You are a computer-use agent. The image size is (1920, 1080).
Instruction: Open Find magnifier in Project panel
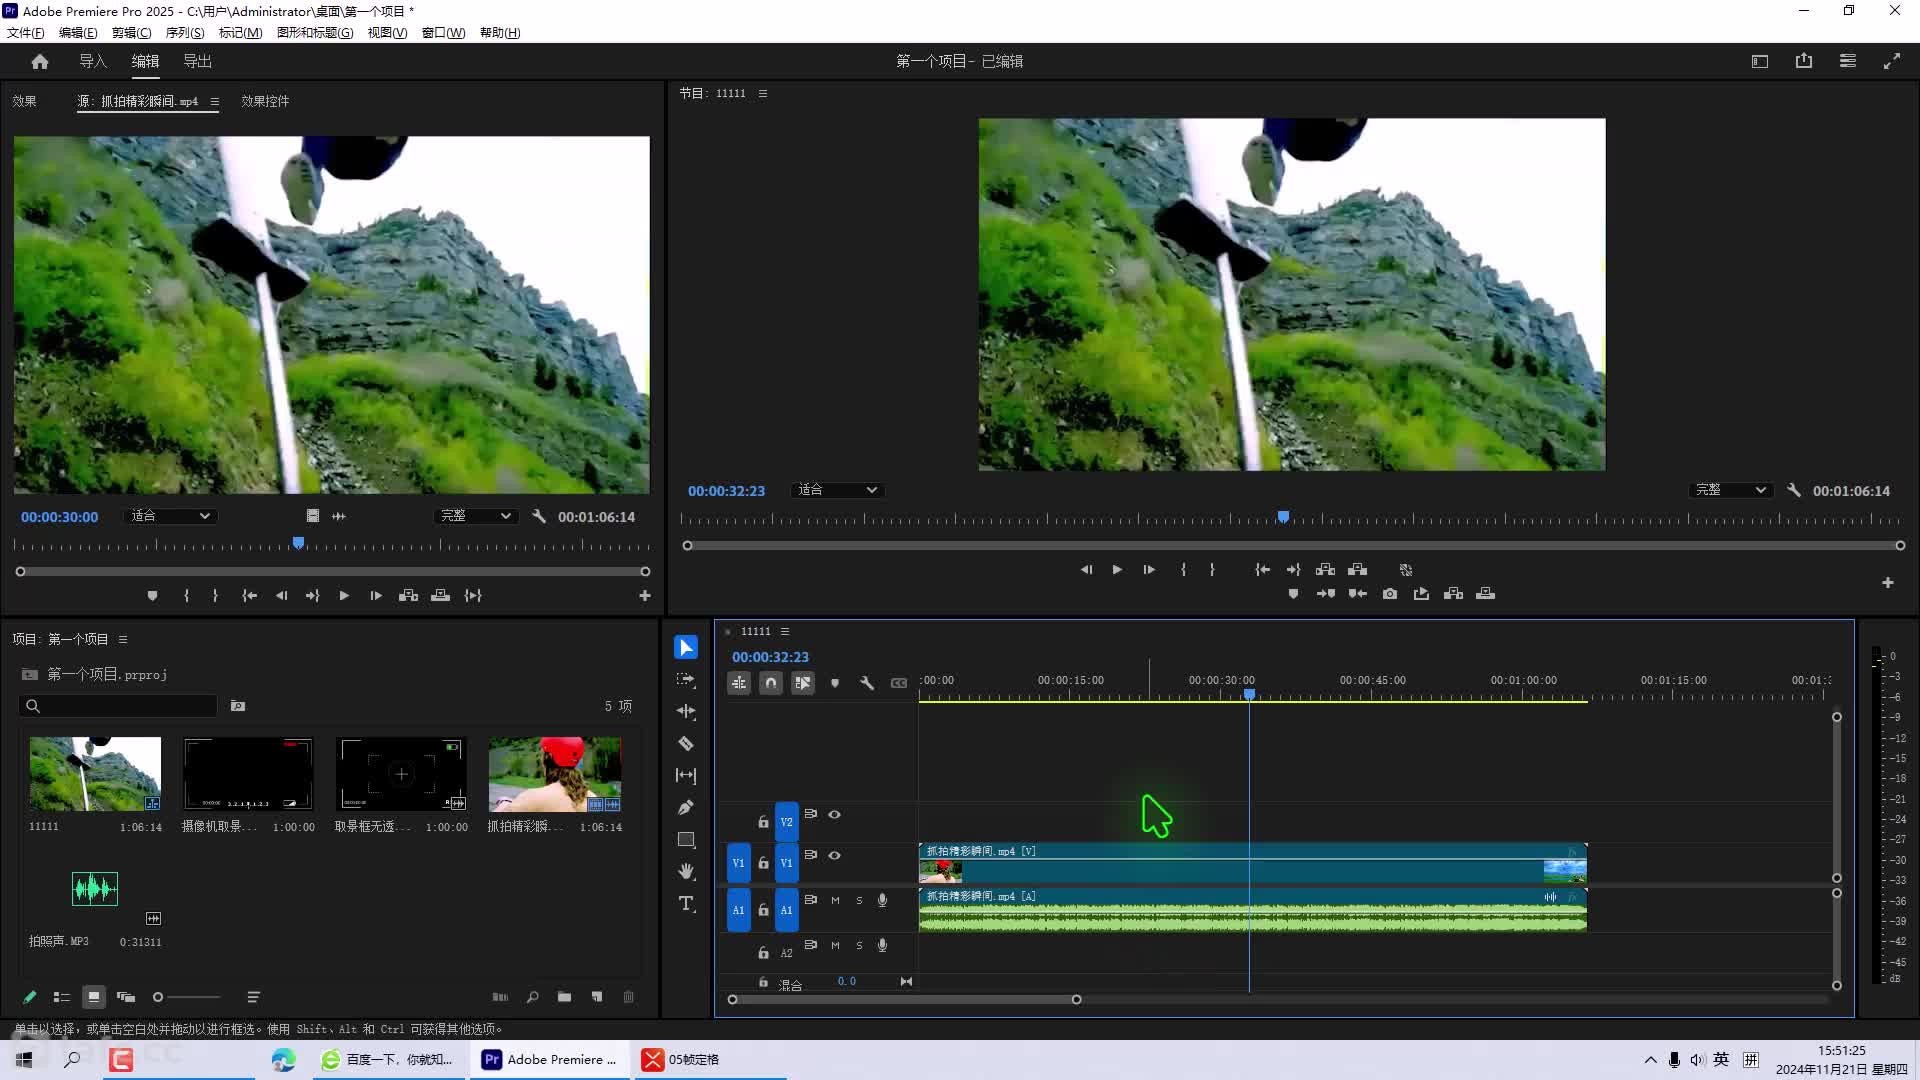pos(533,997)
